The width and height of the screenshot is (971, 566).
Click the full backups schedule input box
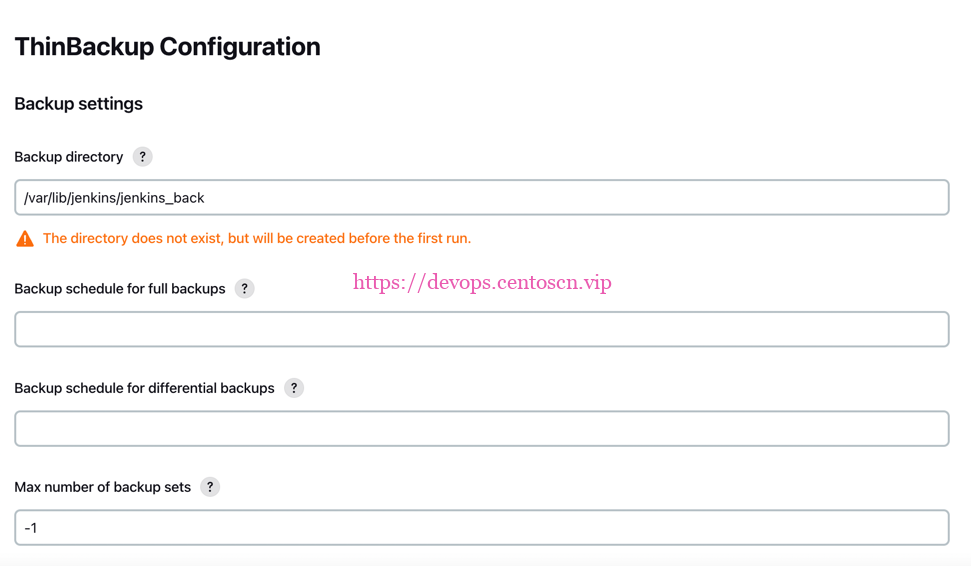tap(481, 329)
